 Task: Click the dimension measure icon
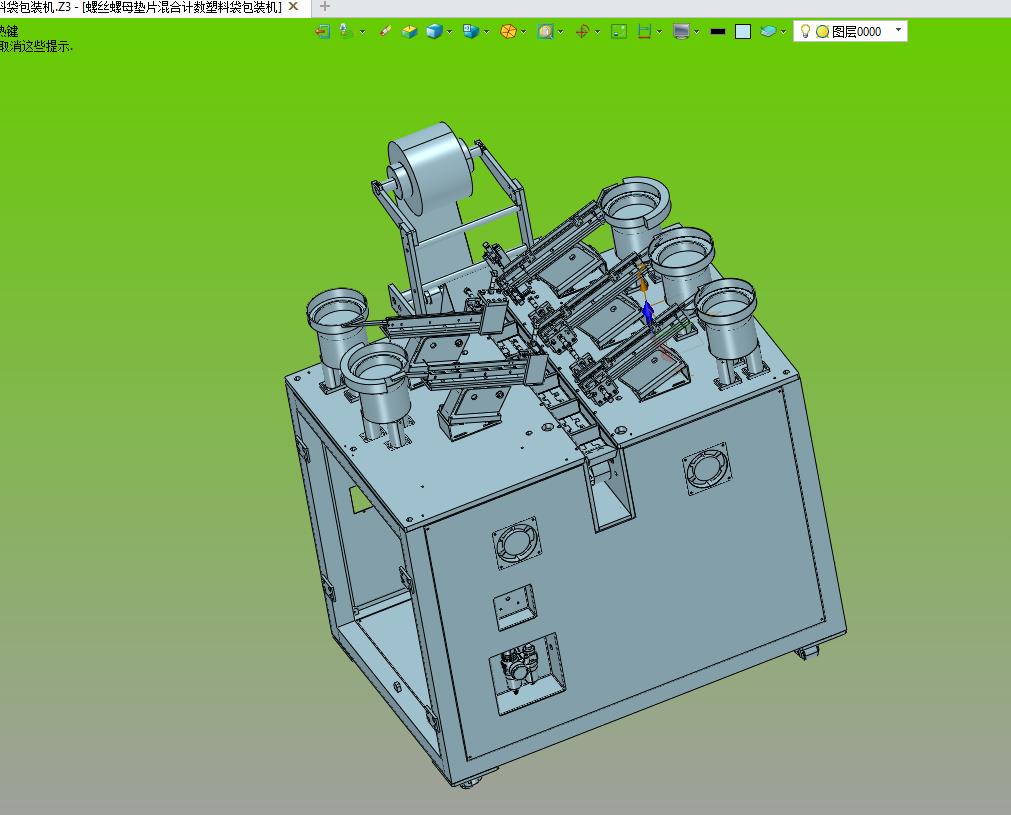pyautogui.click(x=644, y=31)
